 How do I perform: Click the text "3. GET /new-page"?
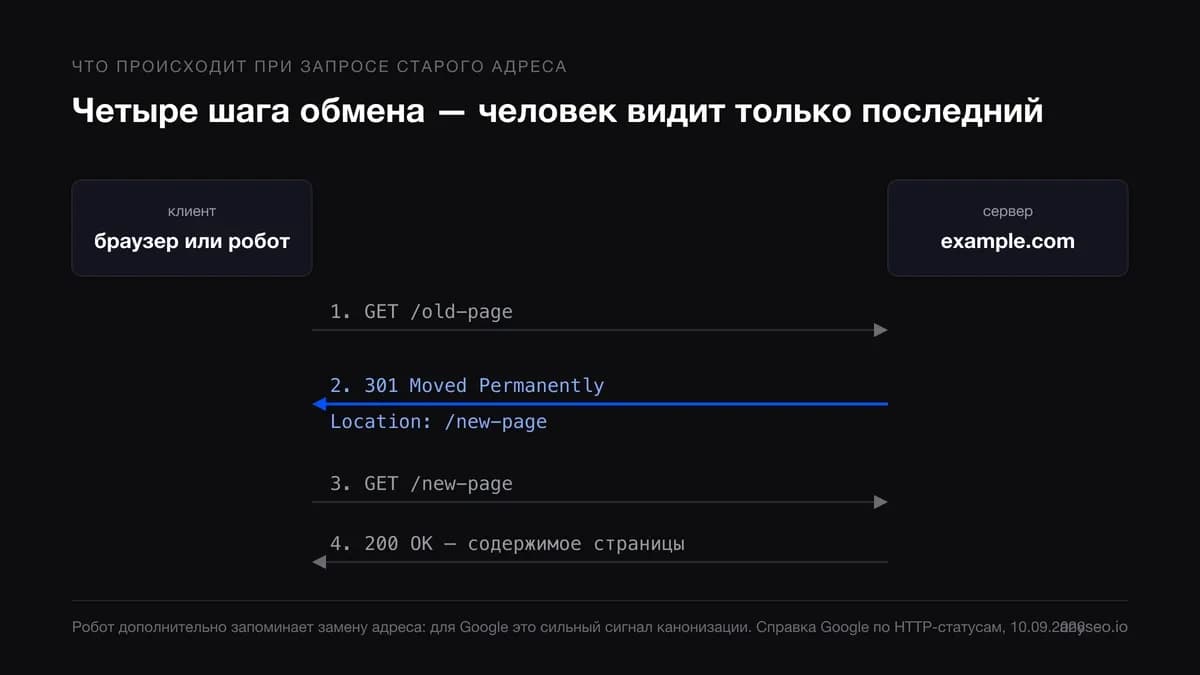421,483
